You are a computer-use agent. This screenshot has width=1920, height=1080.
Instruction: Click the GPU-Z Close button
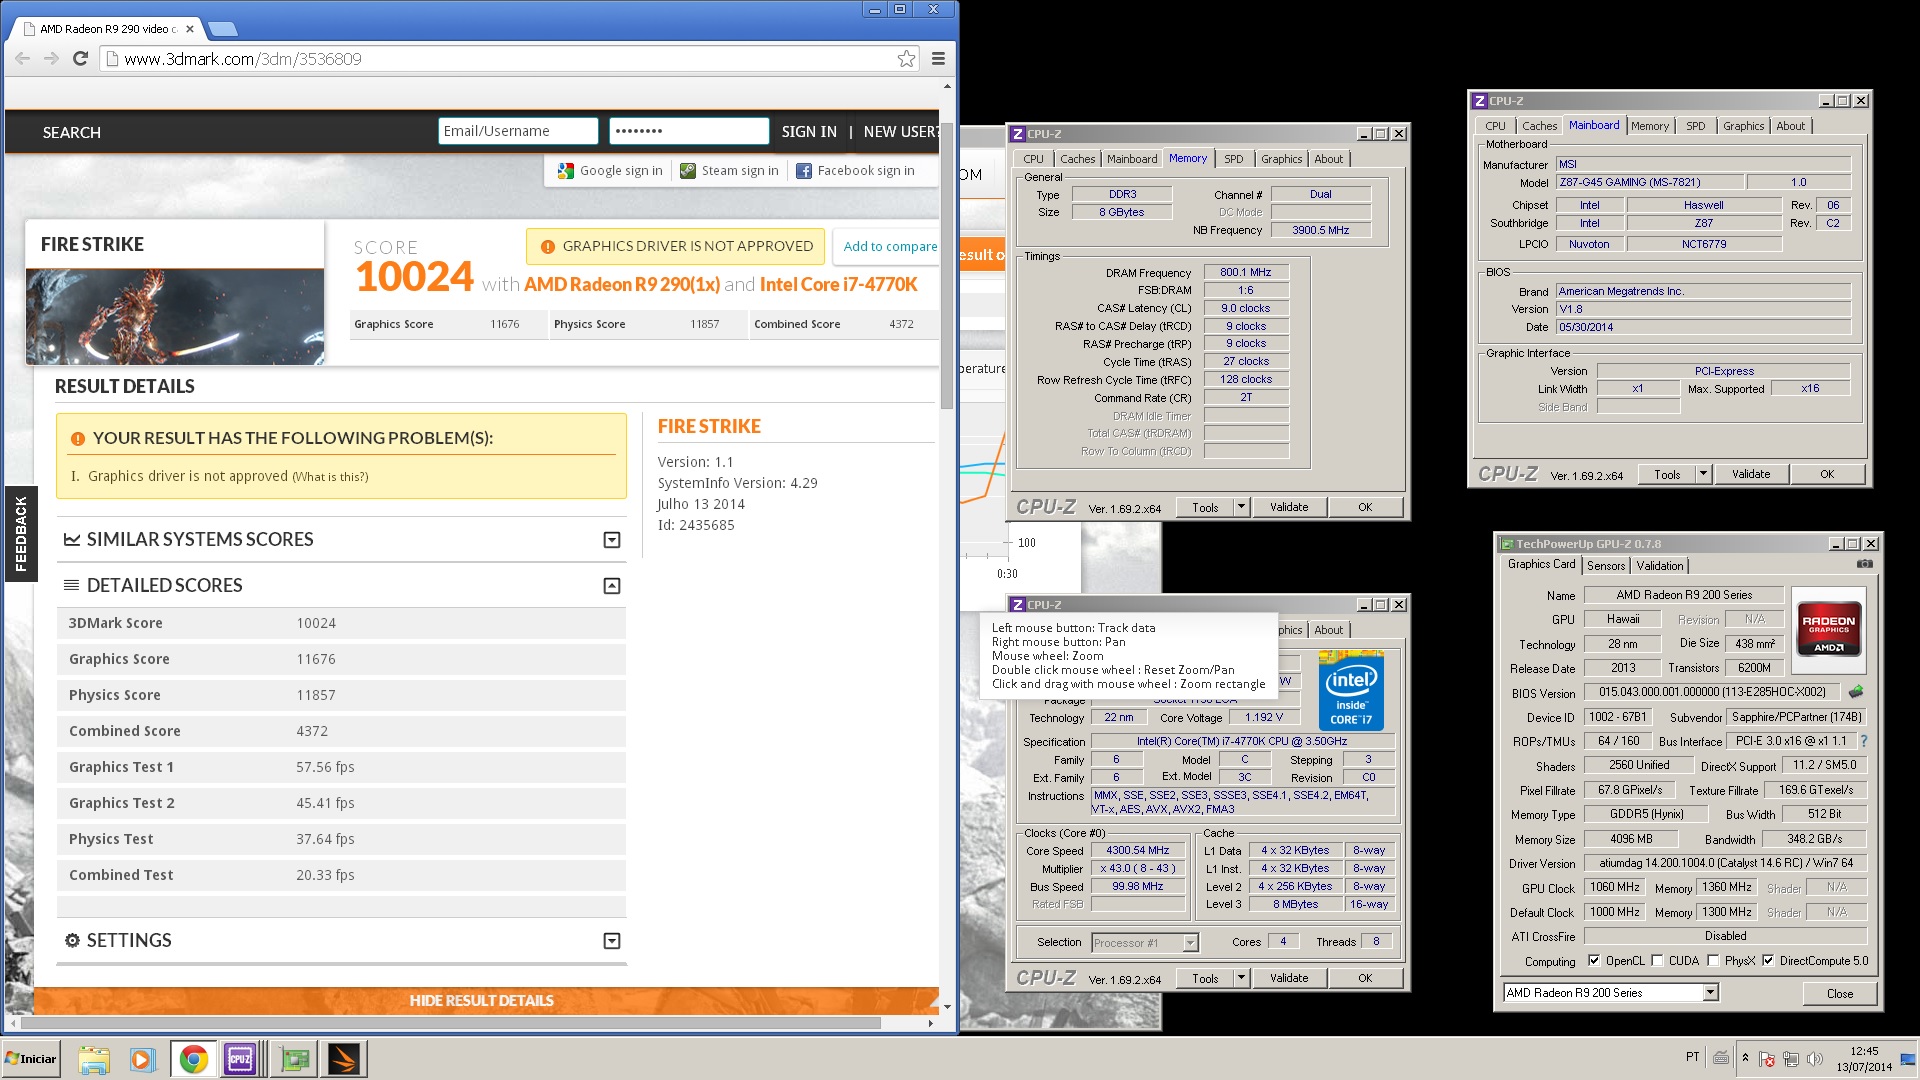pyautogui.click(x=1839, y=993)
